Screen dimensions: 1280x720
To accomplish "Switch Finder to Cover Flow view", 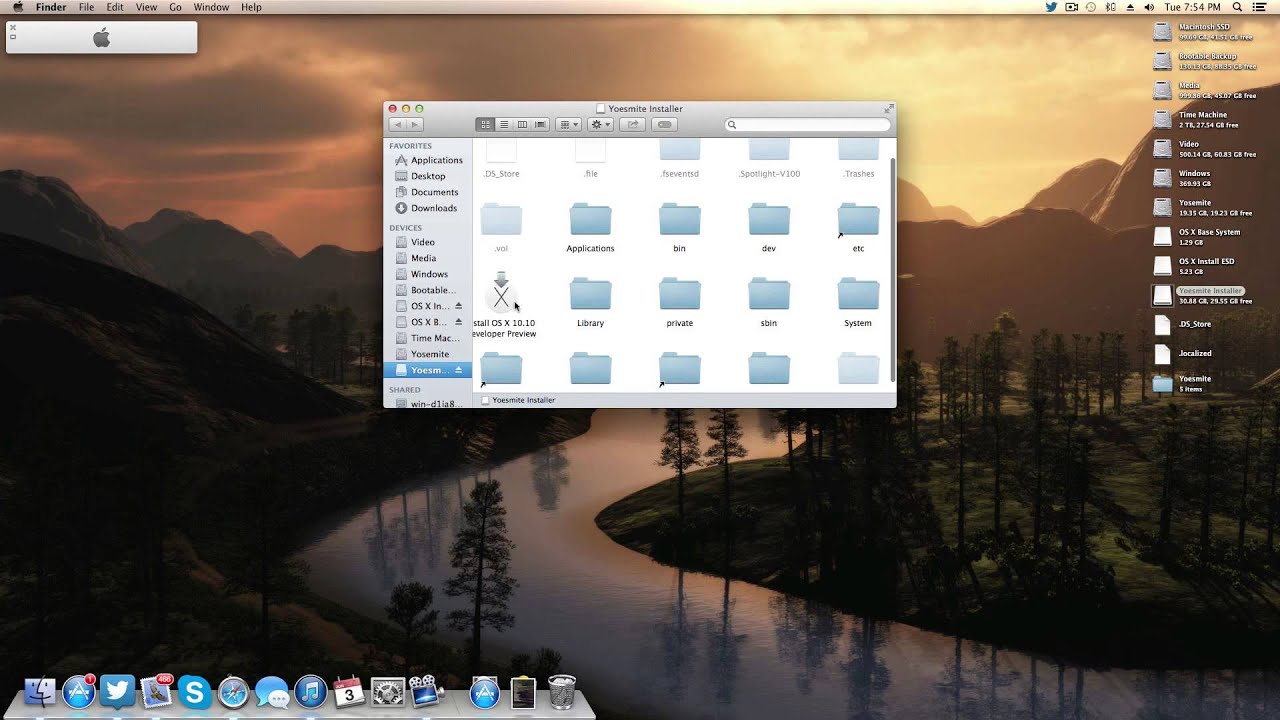I will [x=540, y=124].
